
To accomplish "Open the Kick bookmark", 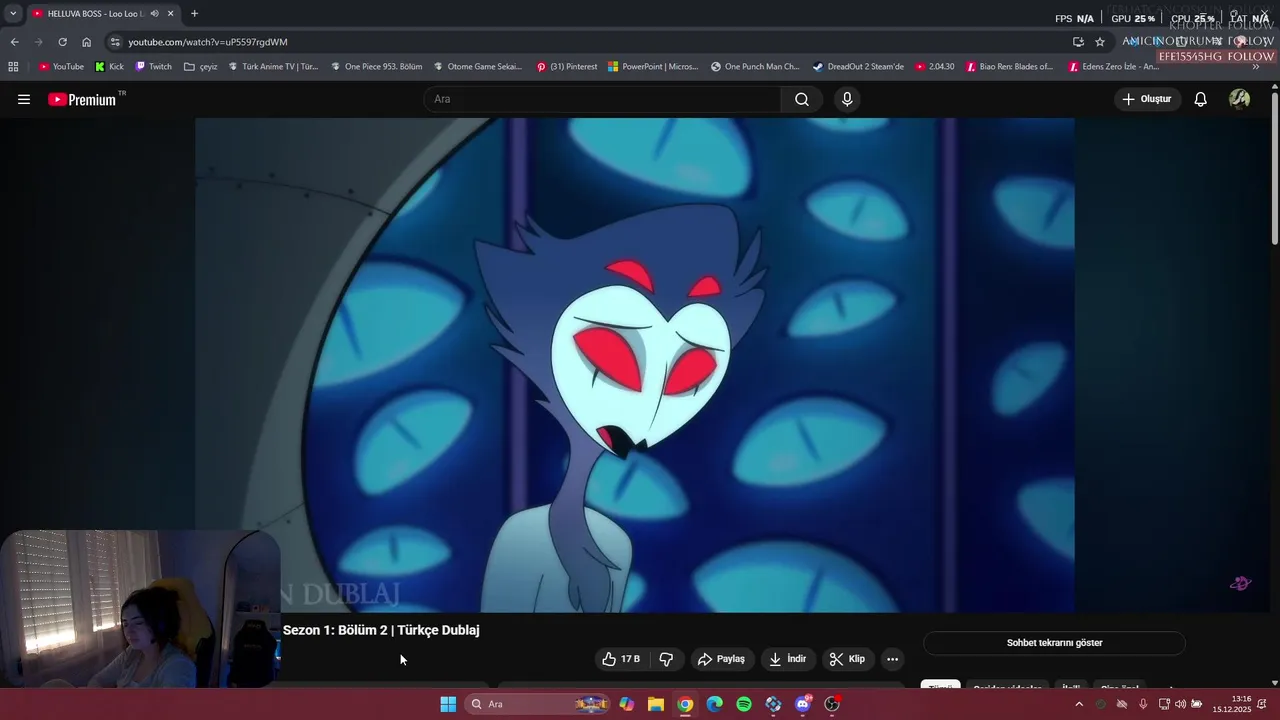I will [110, 67].
